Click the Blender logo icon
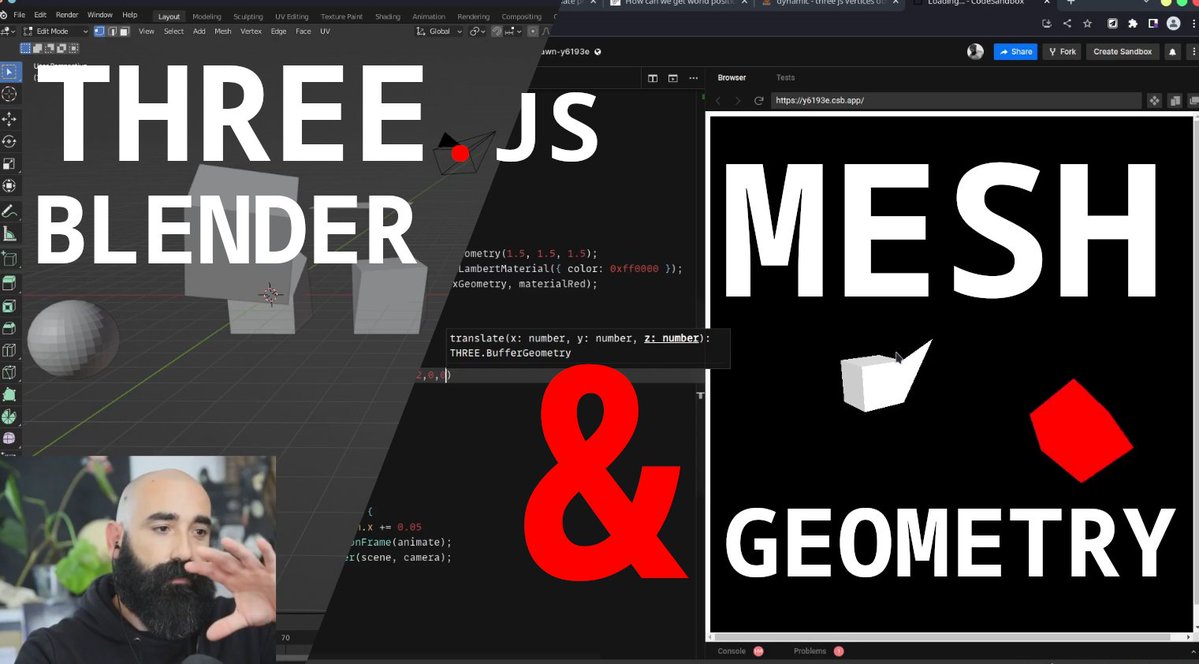 4,15
